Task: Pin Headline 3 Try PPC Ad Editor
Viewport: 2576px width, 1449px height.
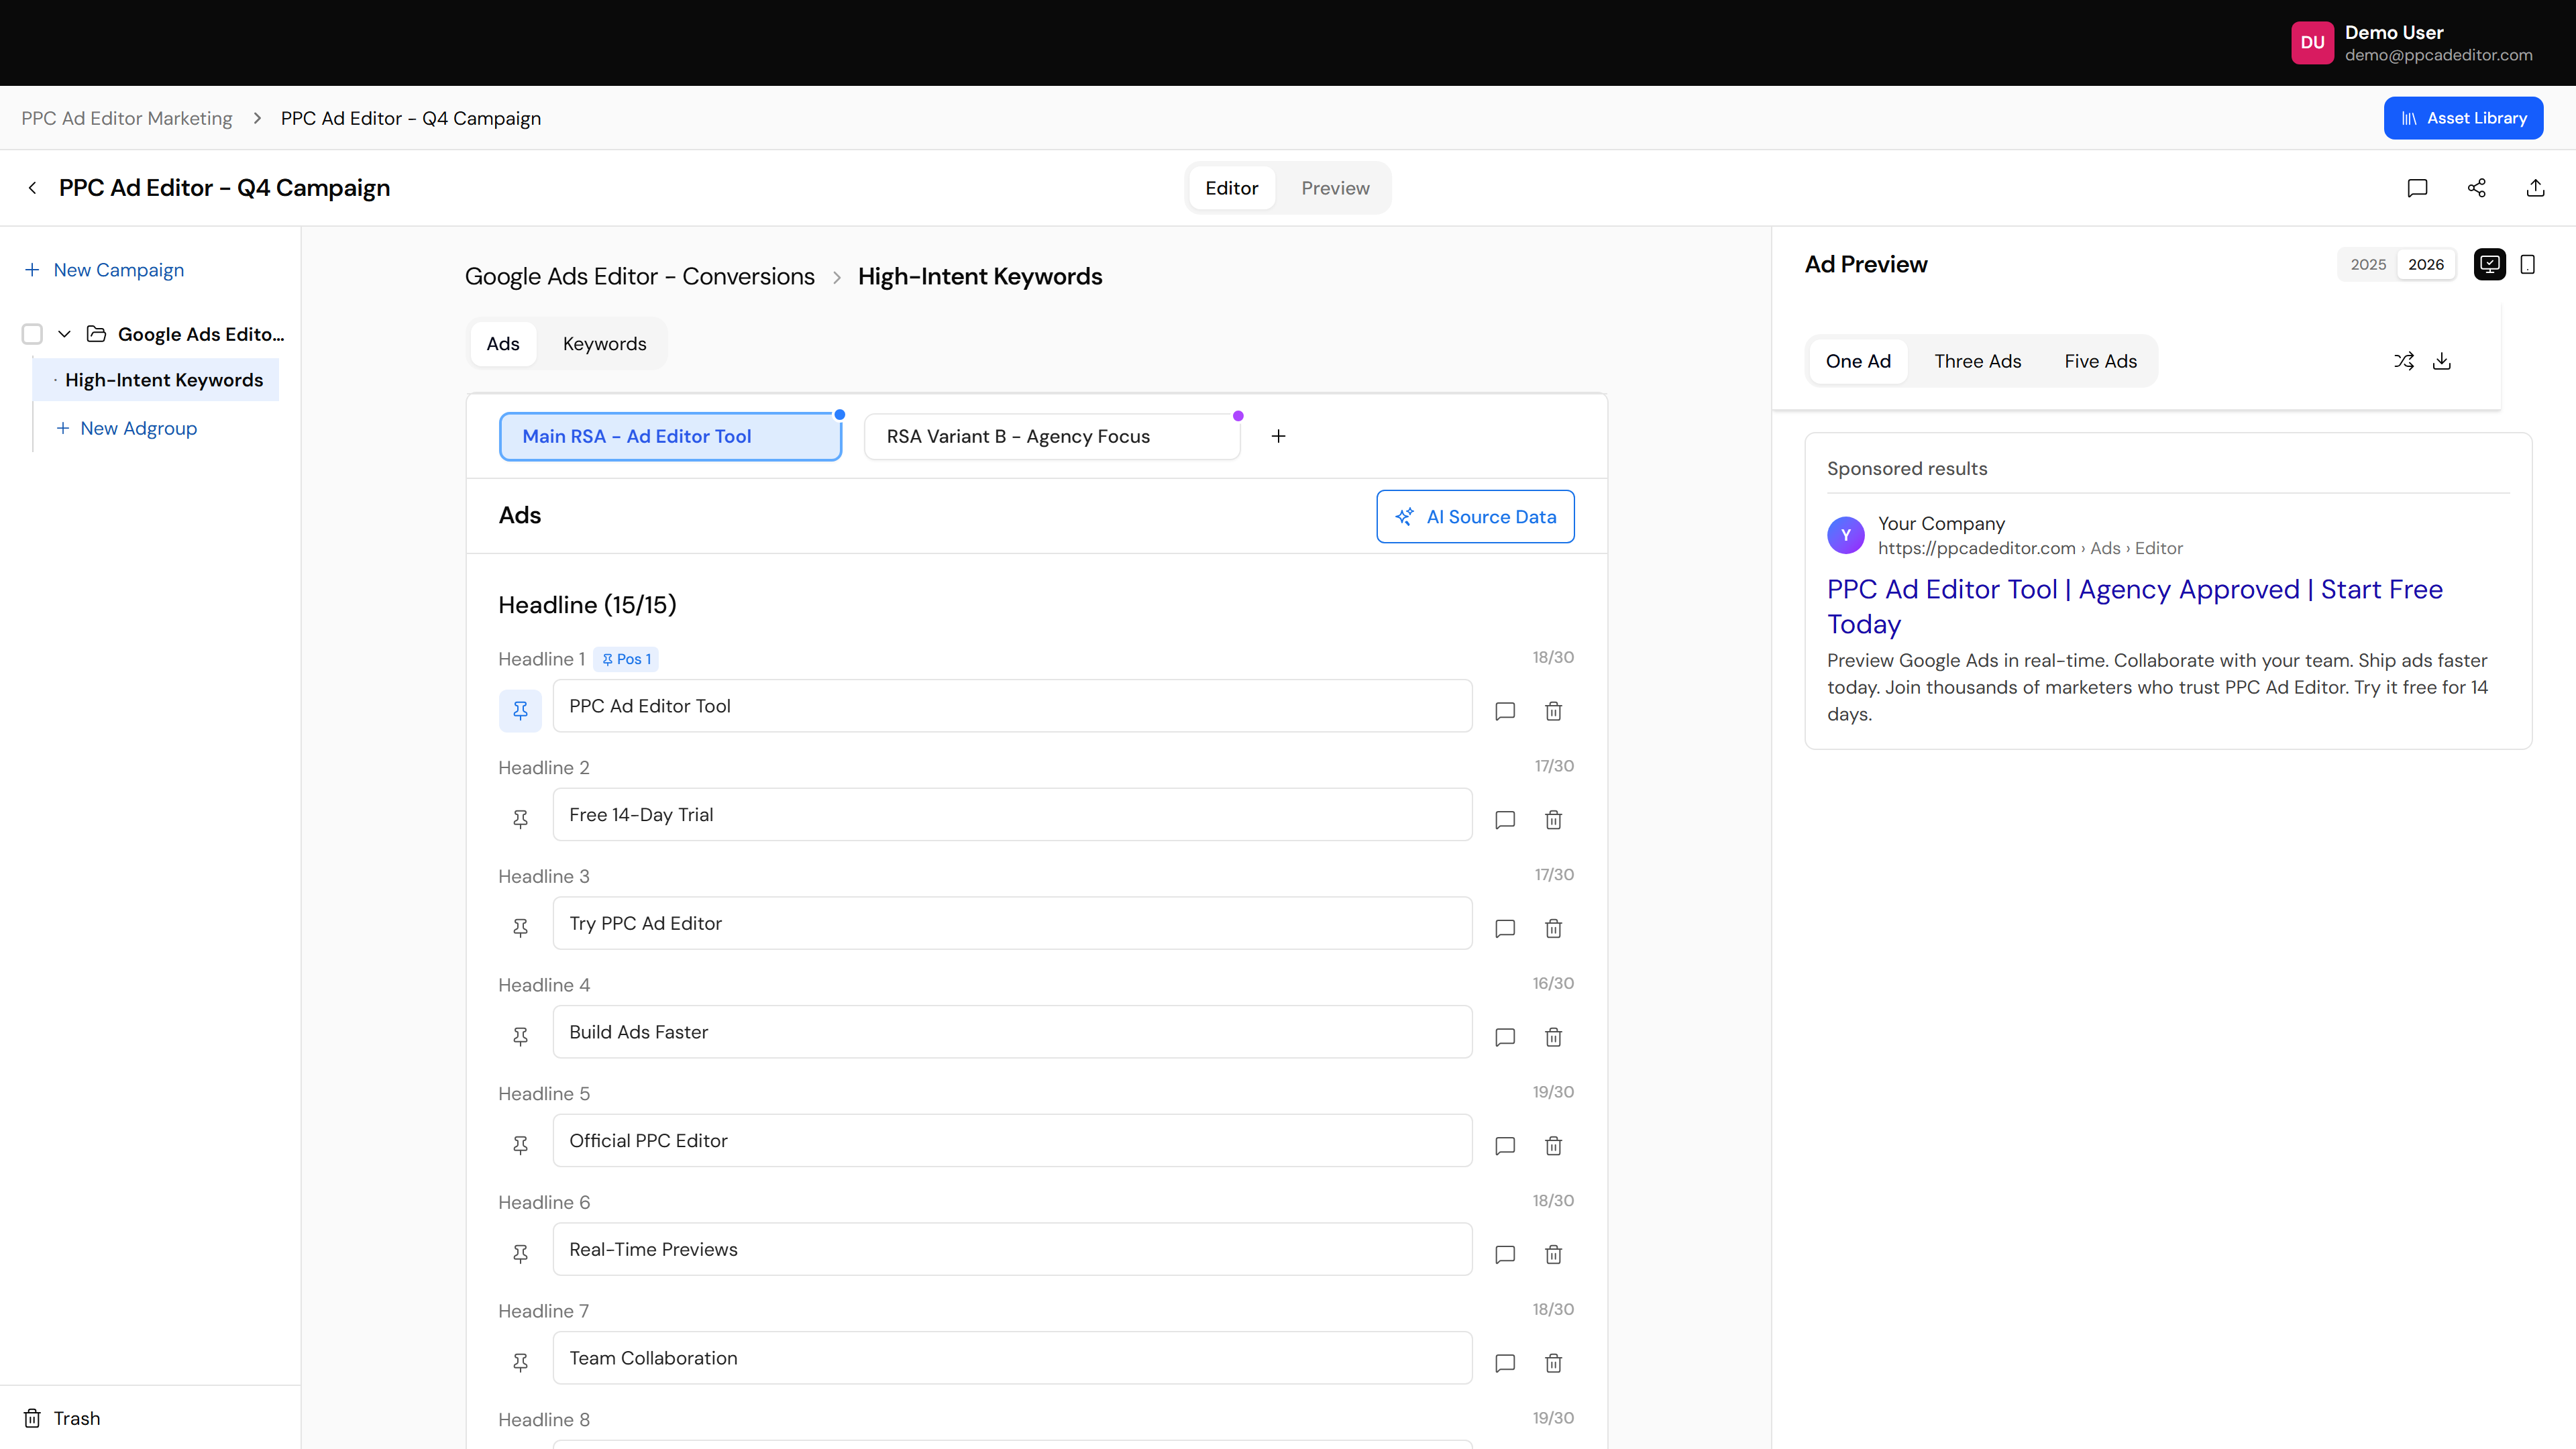Action: (x=520, y=928)
